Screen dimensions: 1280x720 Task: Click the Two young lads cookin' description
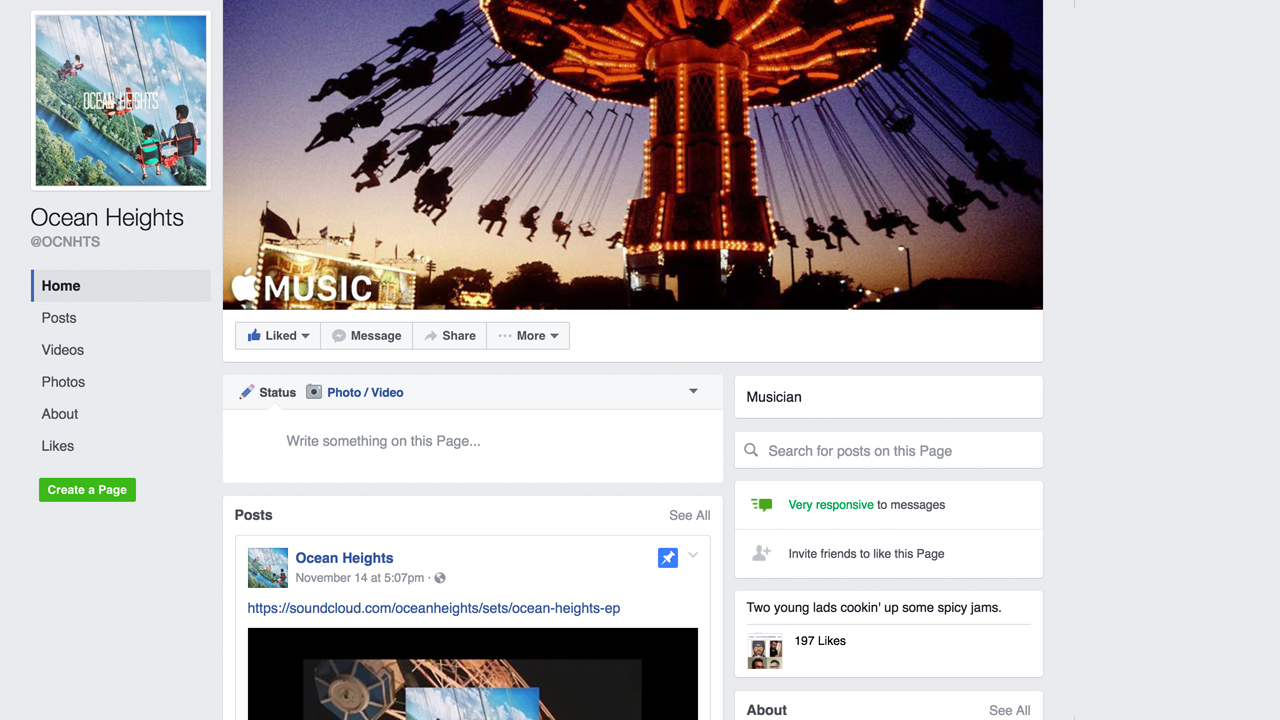click(874, 607)
